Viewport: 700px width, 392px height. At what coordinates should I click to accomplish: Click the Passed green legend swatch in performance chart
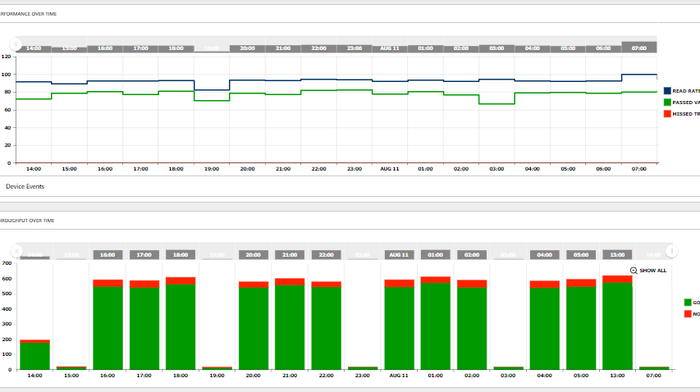[x=667, y=102]
